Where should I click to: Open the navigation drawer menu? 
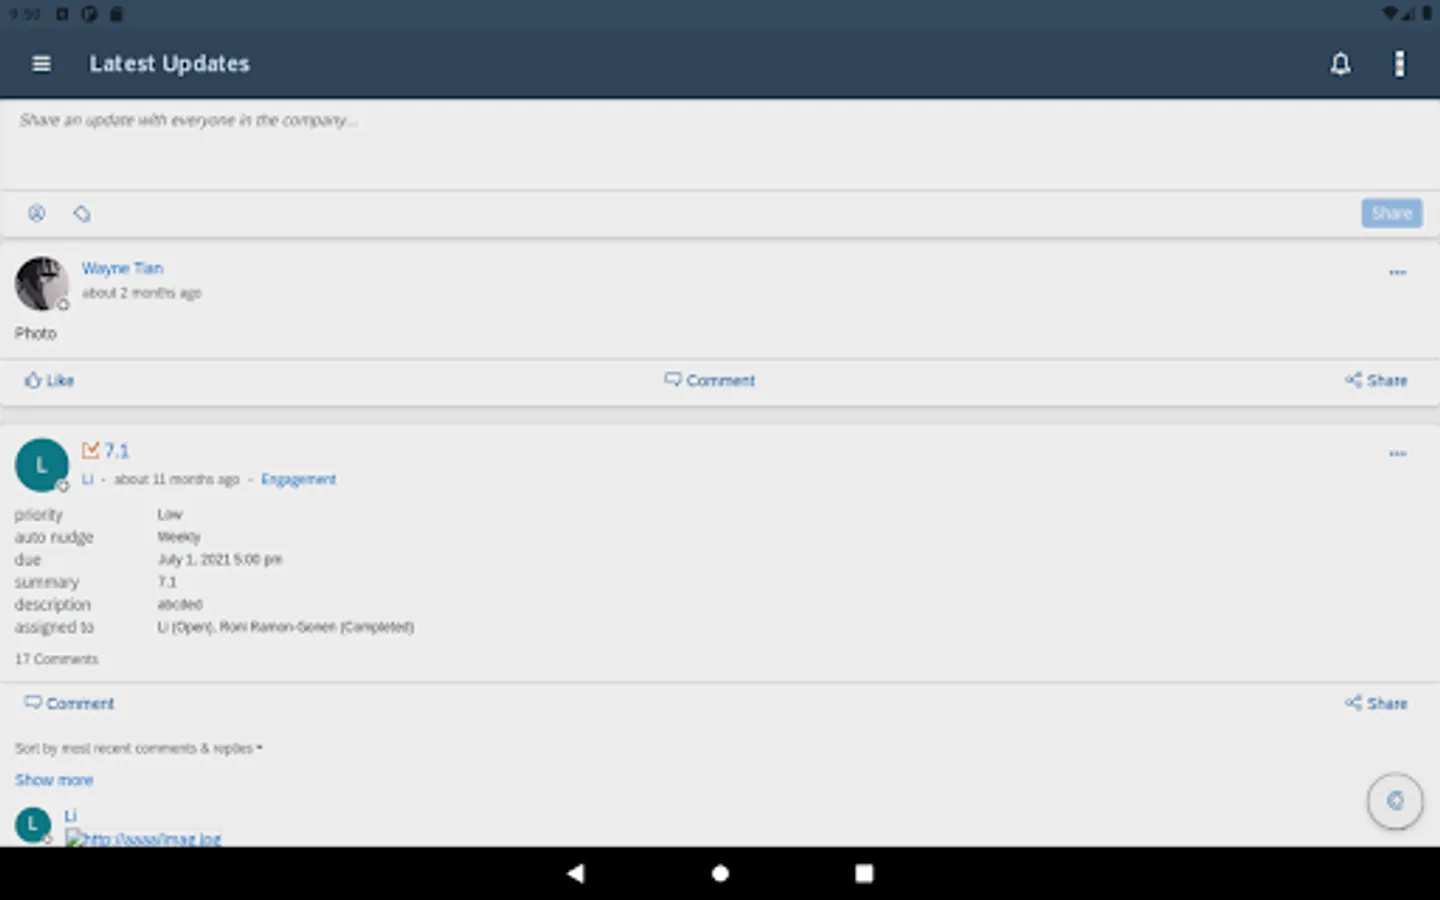(40, 63)
